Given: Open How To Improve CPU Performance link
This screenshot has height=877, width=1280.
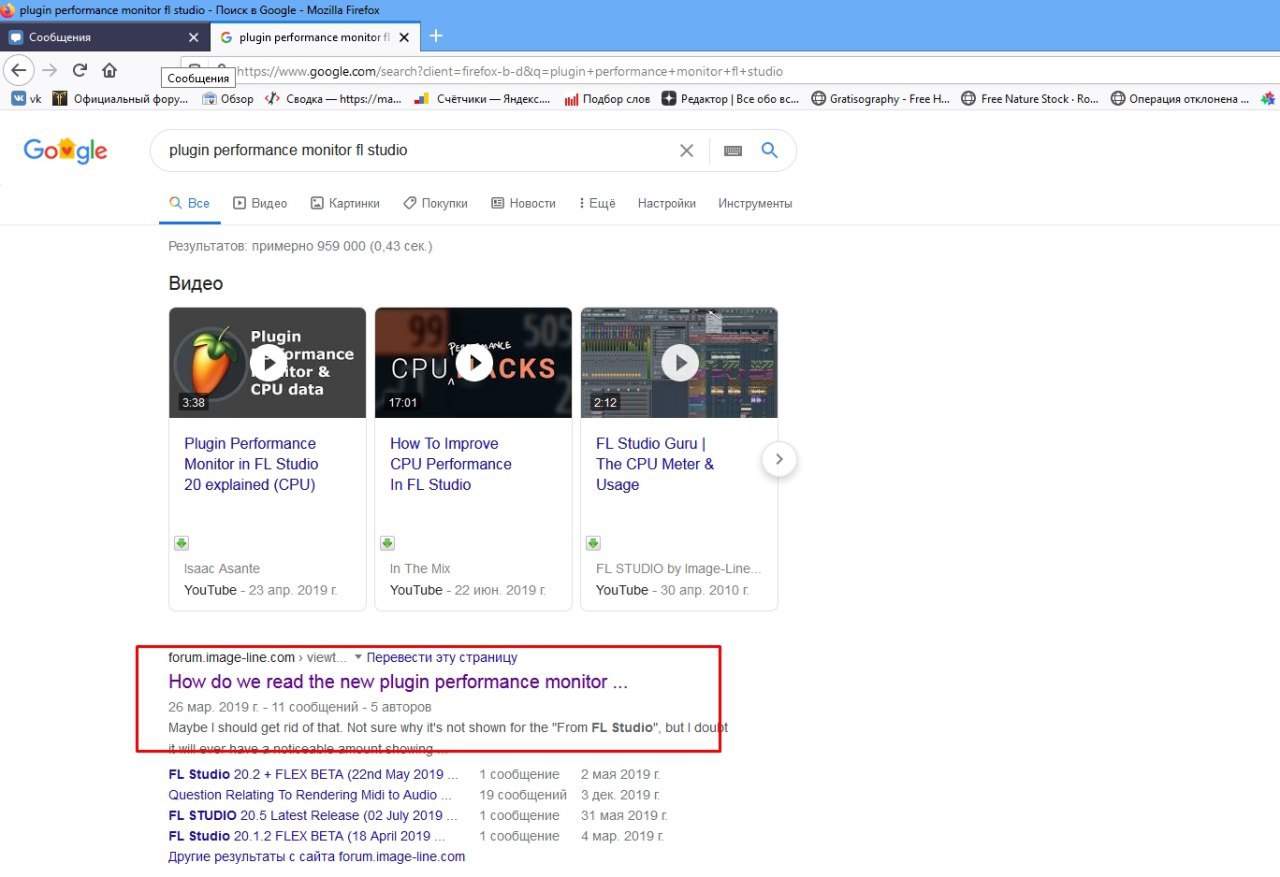Looking at the screenshot, I should click(x=451, y=464).
